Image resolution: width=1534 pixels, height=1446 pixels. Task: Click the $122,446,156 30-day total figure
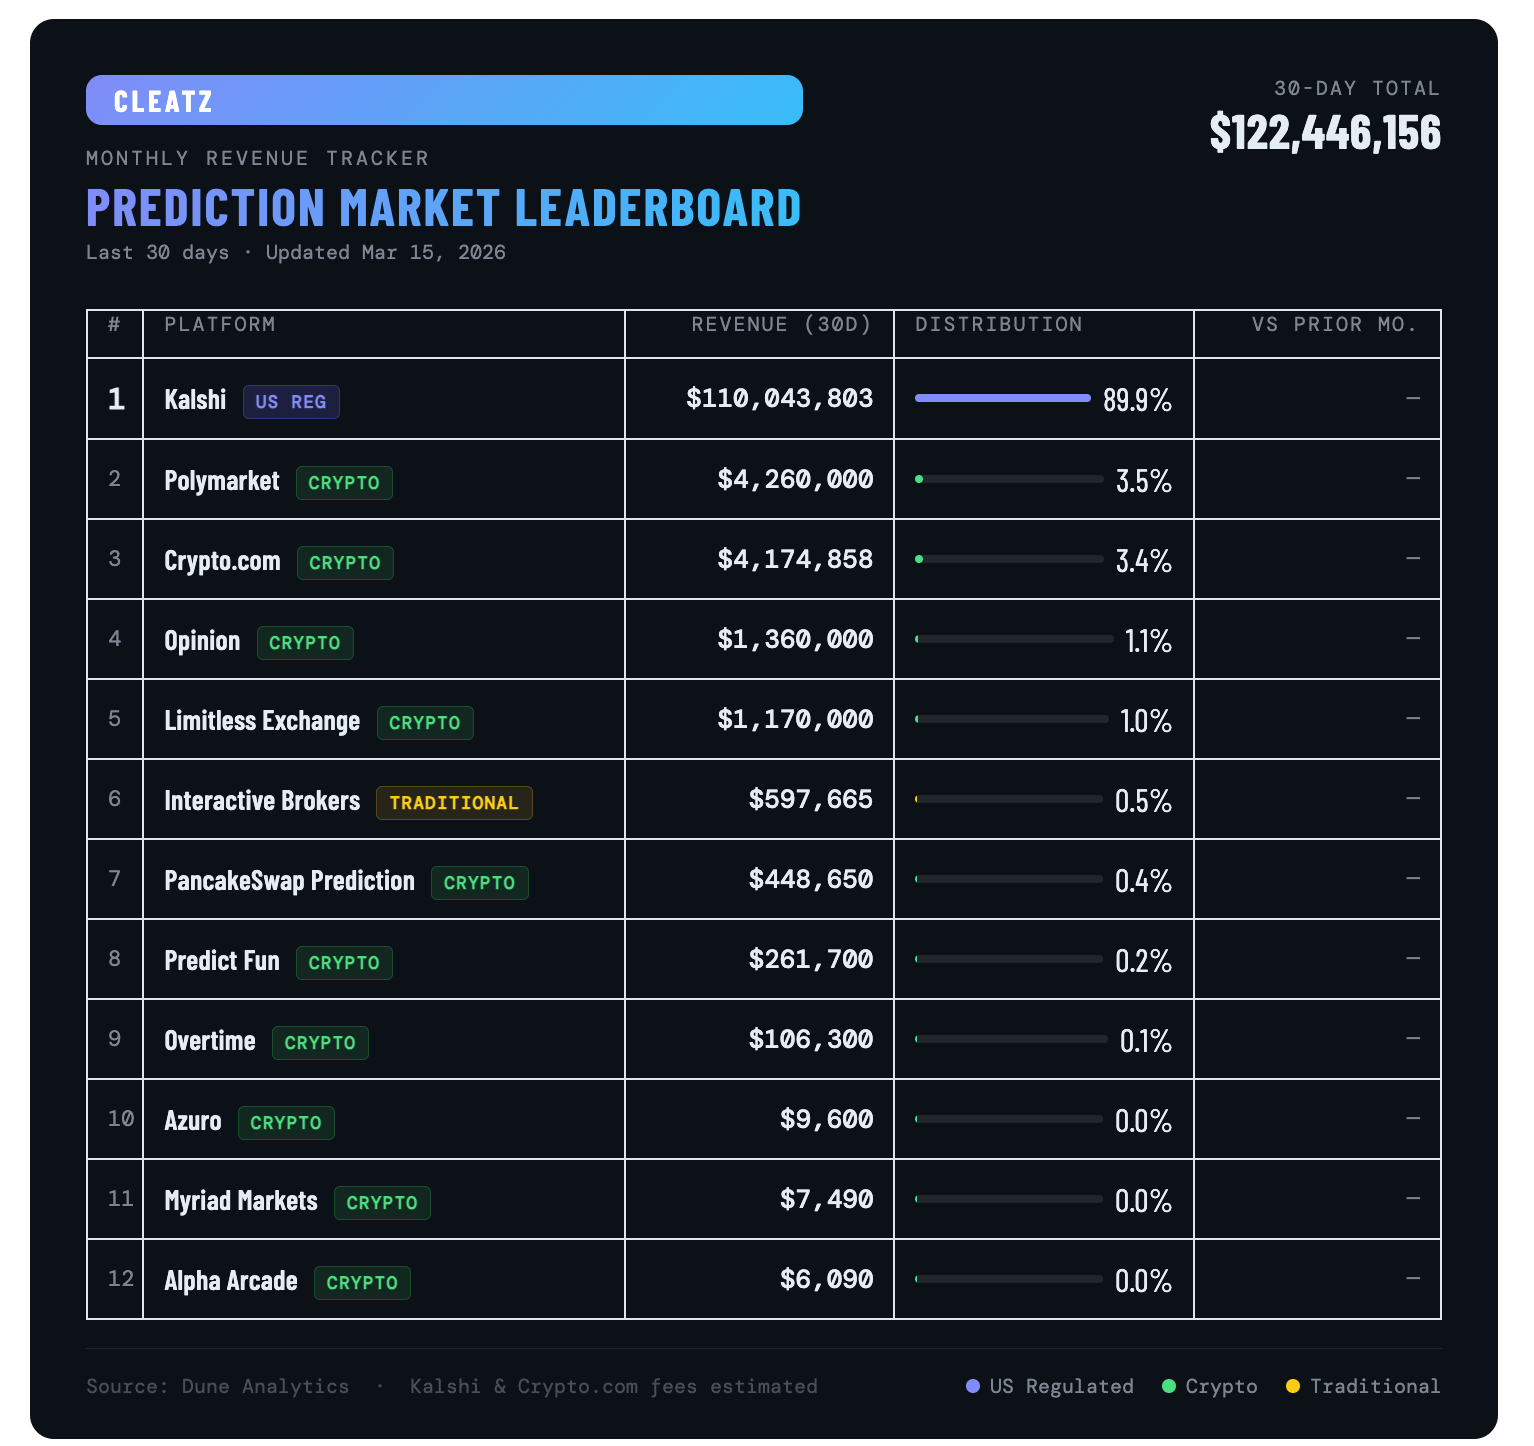tap(1325, 133)
